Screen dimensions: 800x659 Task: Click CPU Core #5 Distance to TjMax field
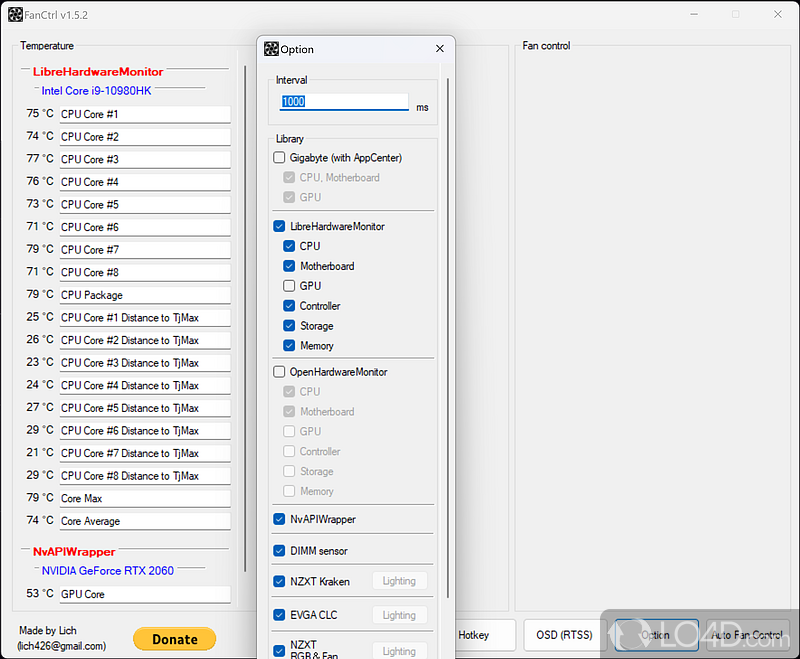(x=145, y=408)
